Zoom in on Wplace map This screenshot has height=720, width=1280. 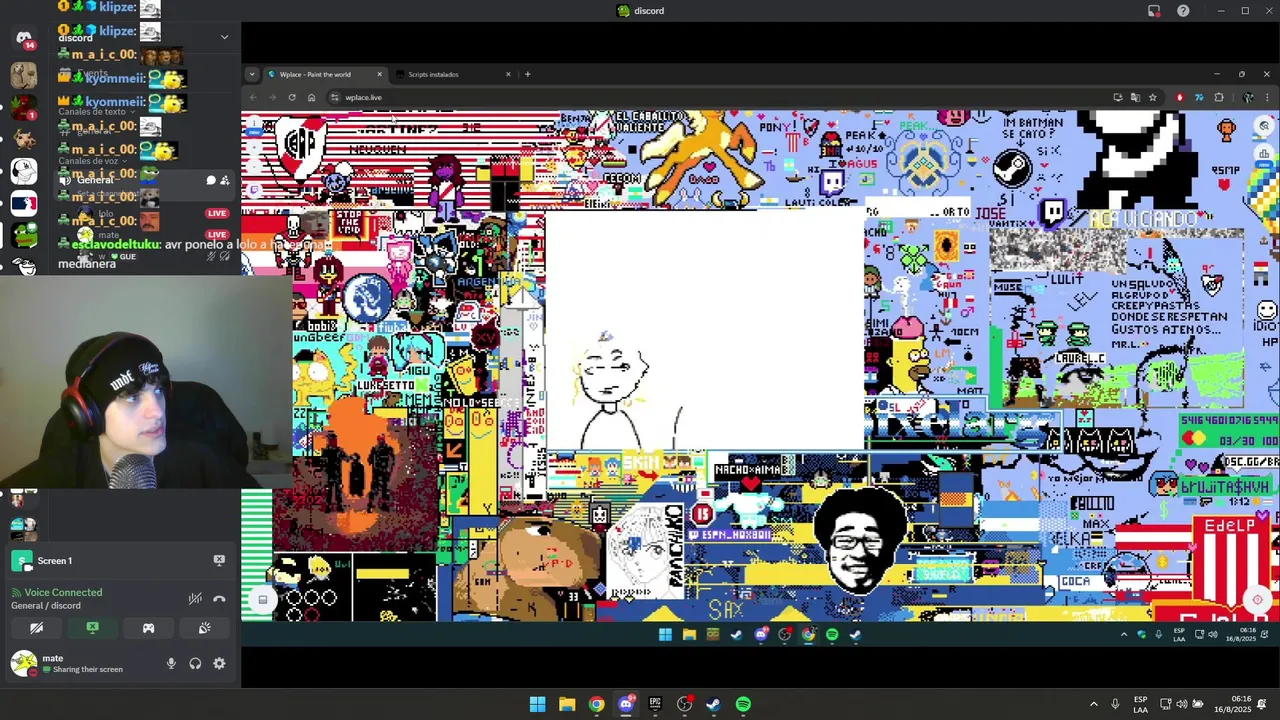[x=254, y=147]
